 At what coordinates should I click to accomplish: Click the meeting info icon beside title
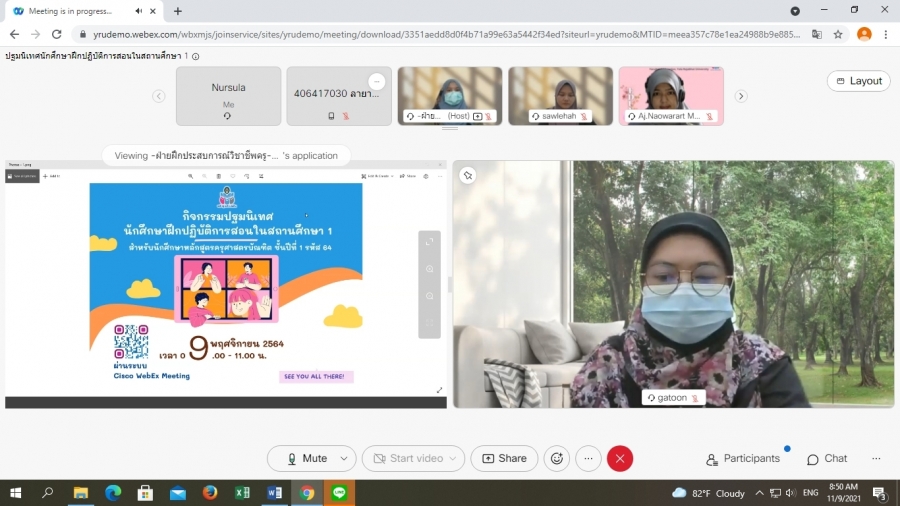[x=196, y=56]
